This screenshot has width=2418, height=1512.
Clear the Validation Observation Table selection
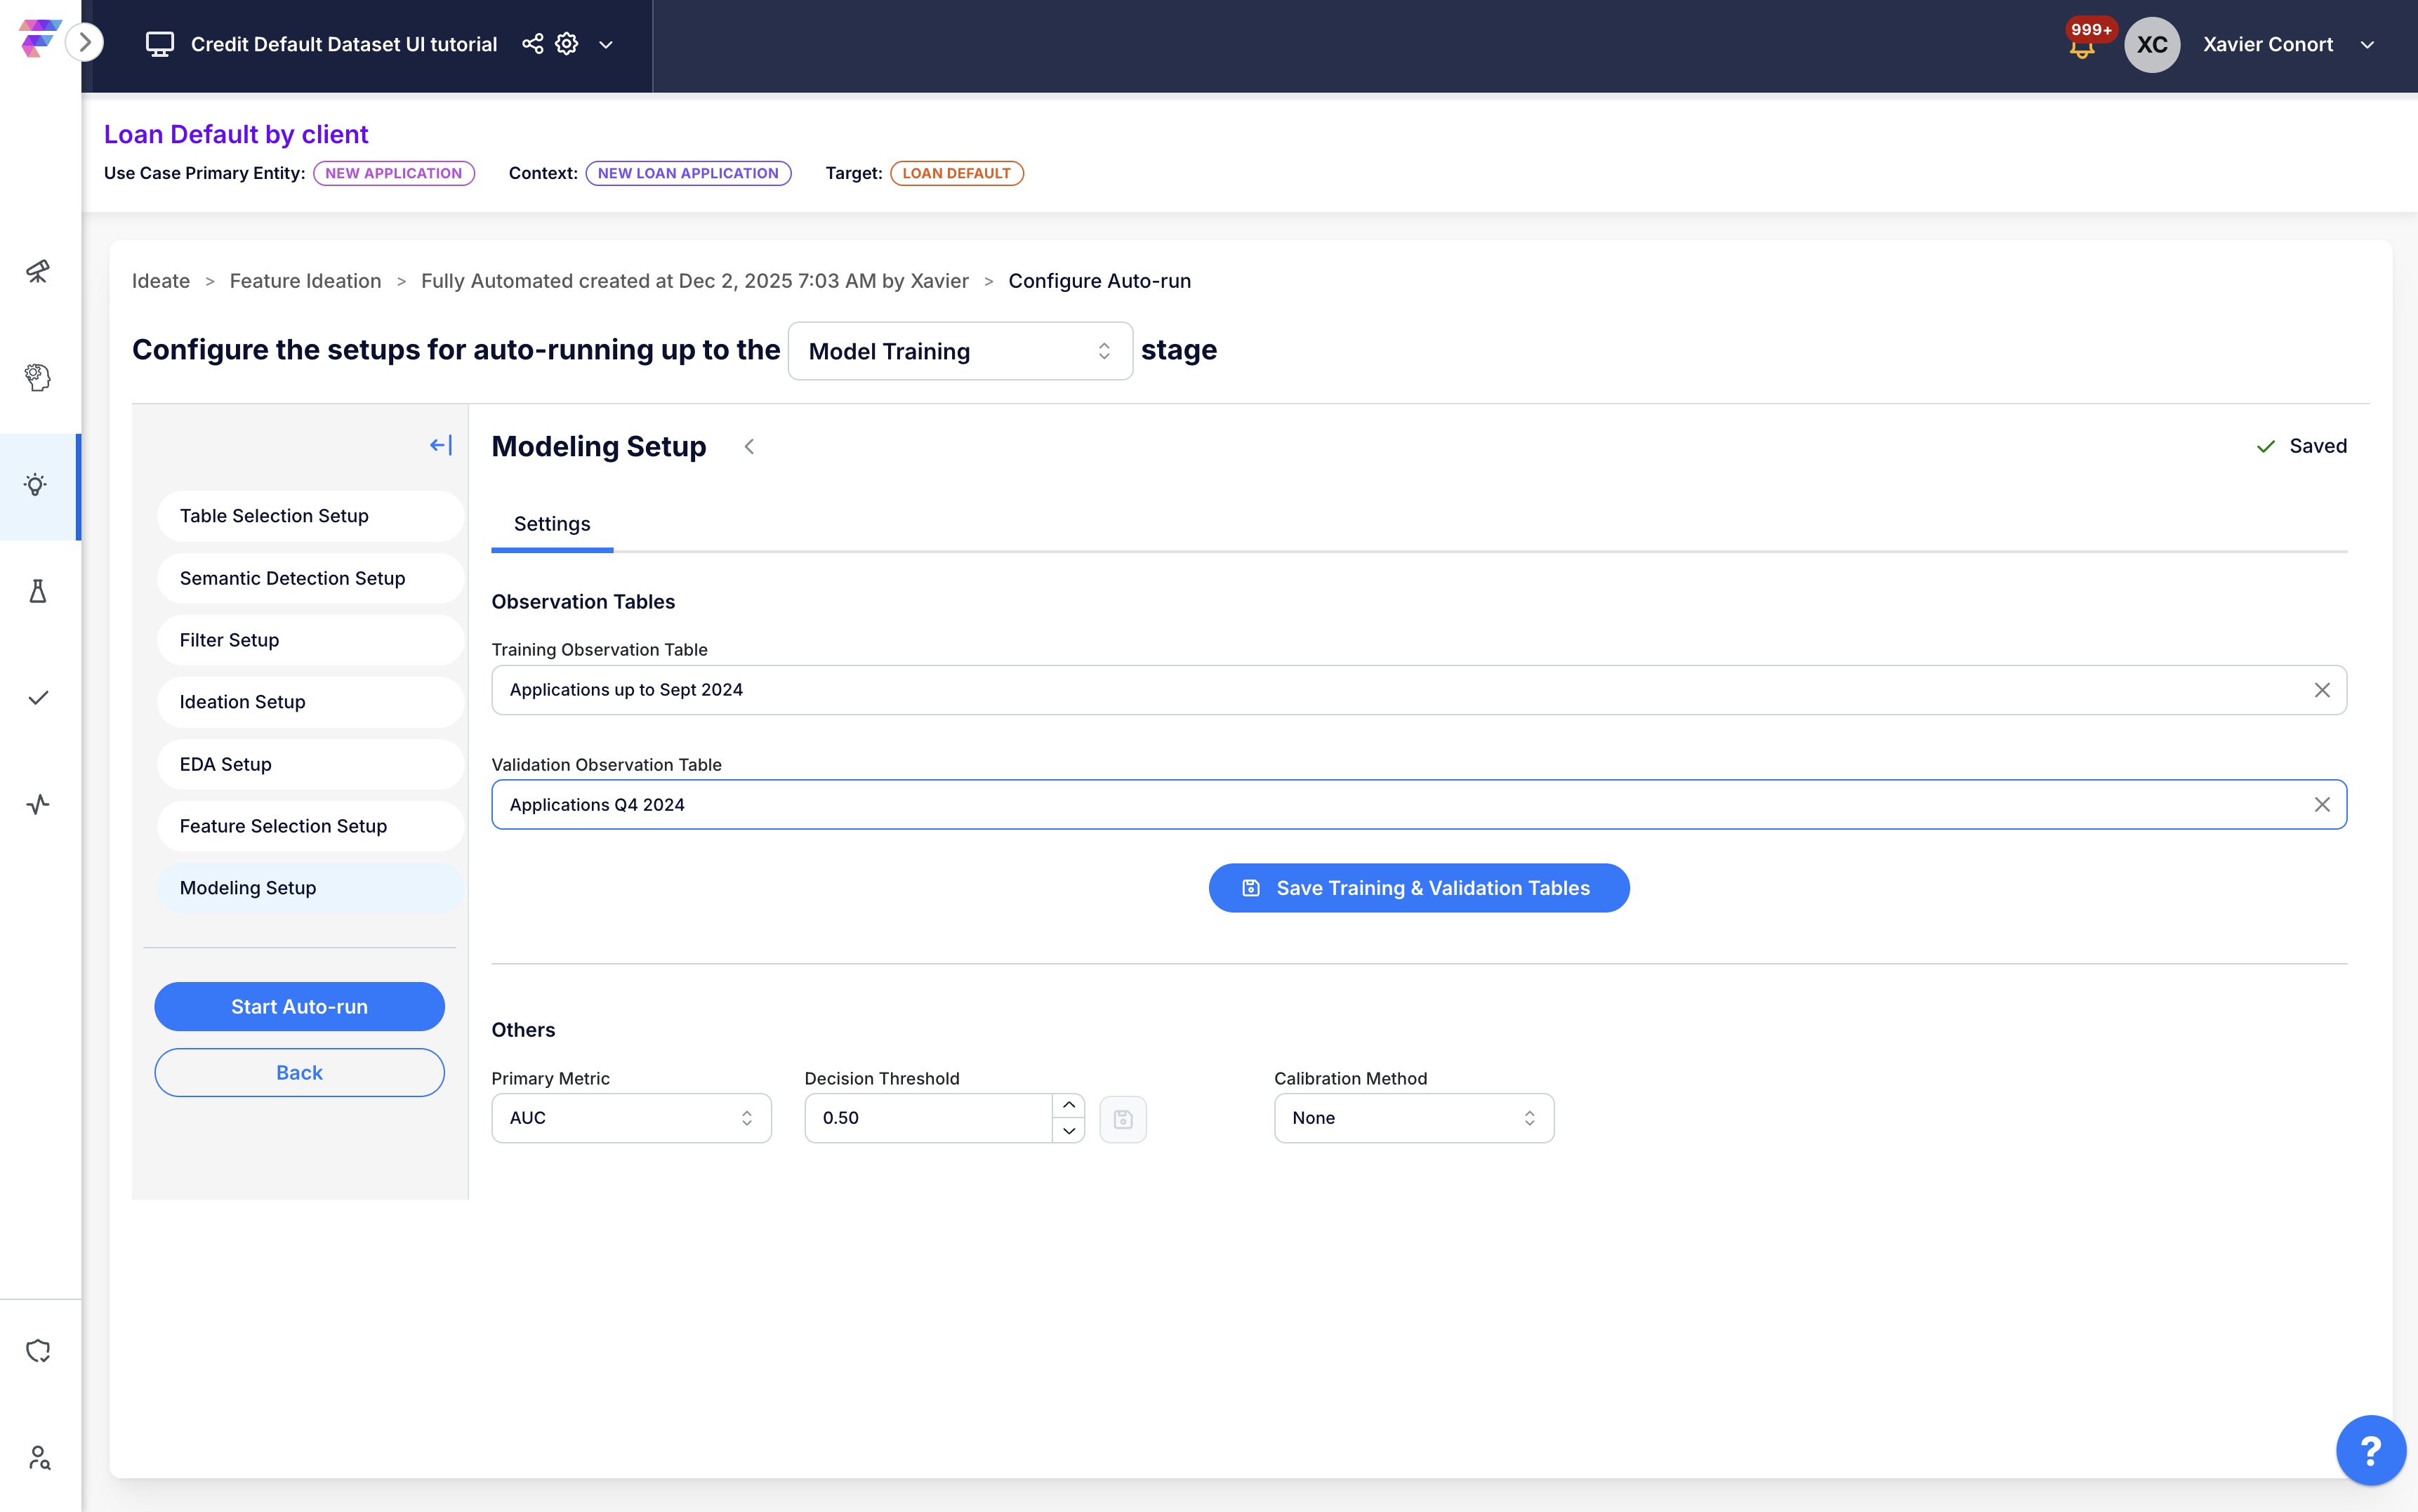point(2321,805)
